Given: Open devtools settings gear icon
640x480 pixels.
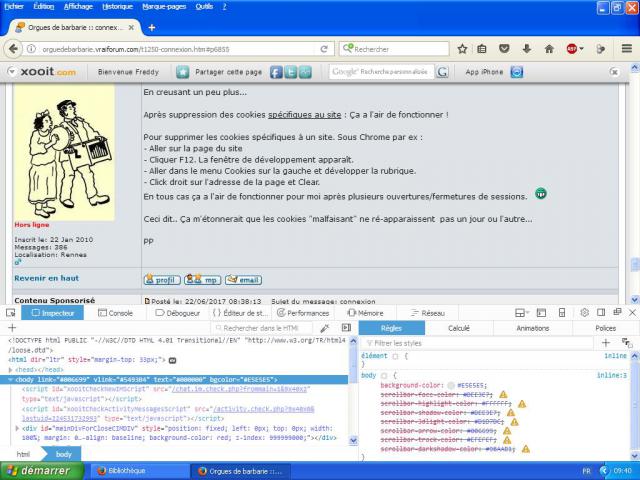Looking at the screenshot, I should (x=584, y=313).
